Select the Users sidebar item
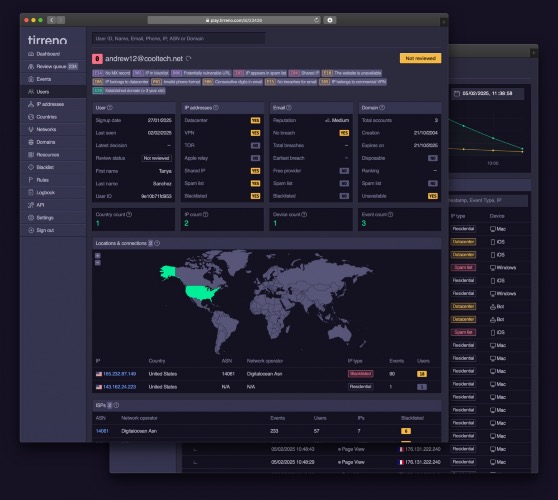The image size is (558, 500). click(53, 92)
